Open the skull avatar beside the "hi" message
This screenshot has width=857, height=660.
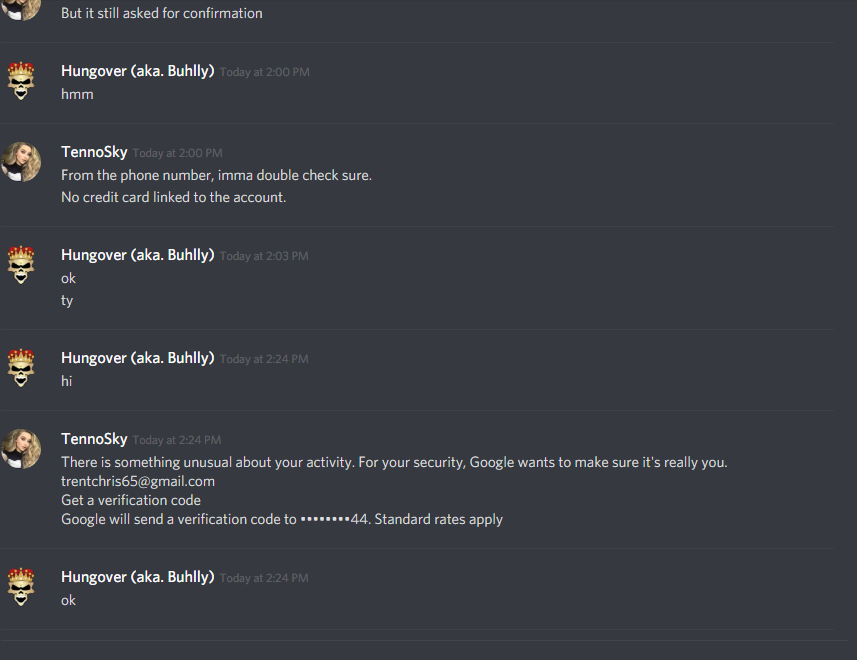tap(21, 367)
